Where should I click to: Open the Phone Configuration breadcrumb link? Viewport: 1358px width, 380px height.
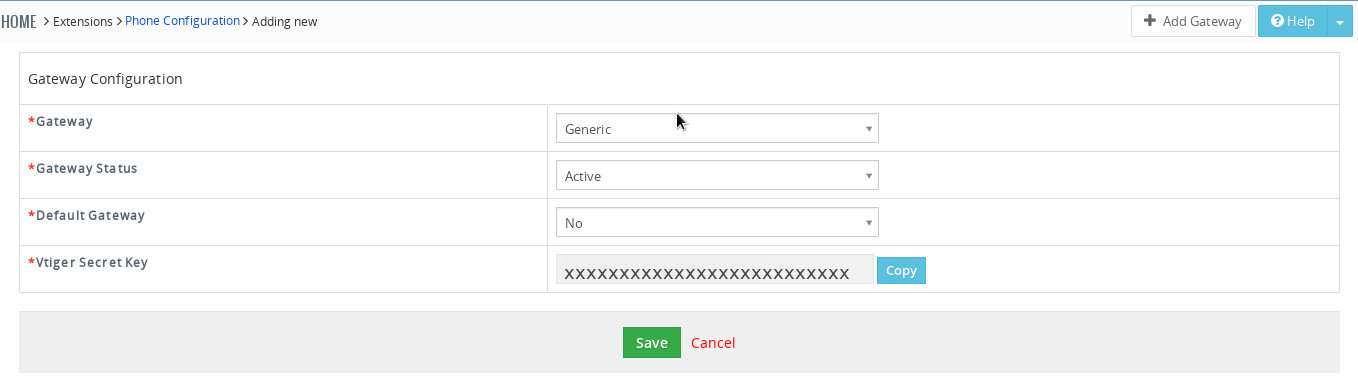[x=182, y=21]
